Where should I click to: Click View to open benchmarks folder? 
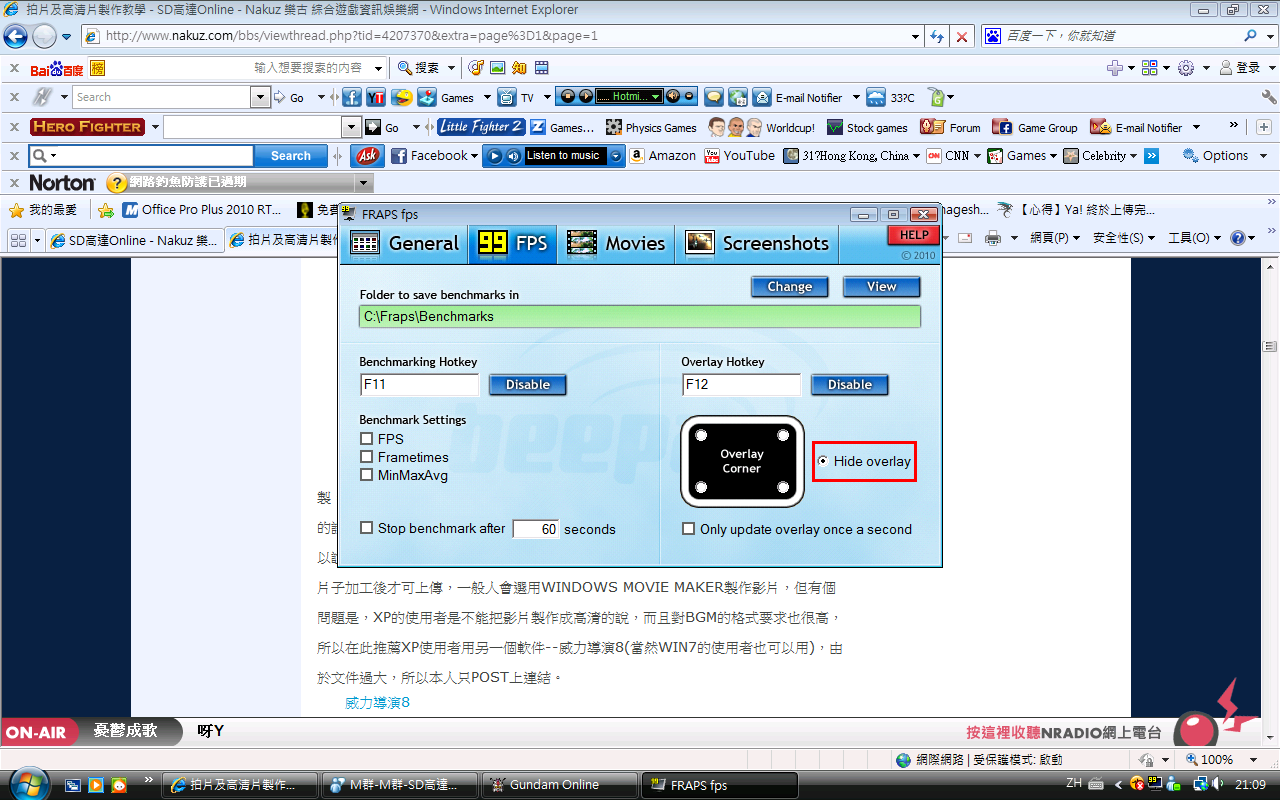(x=881, y=287)
